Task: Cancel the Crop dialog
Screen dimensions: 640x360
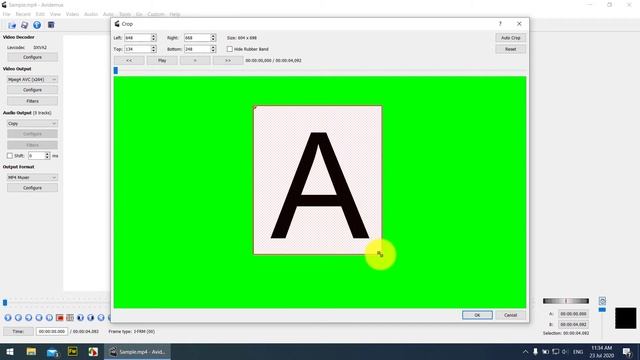Action: 511,315
